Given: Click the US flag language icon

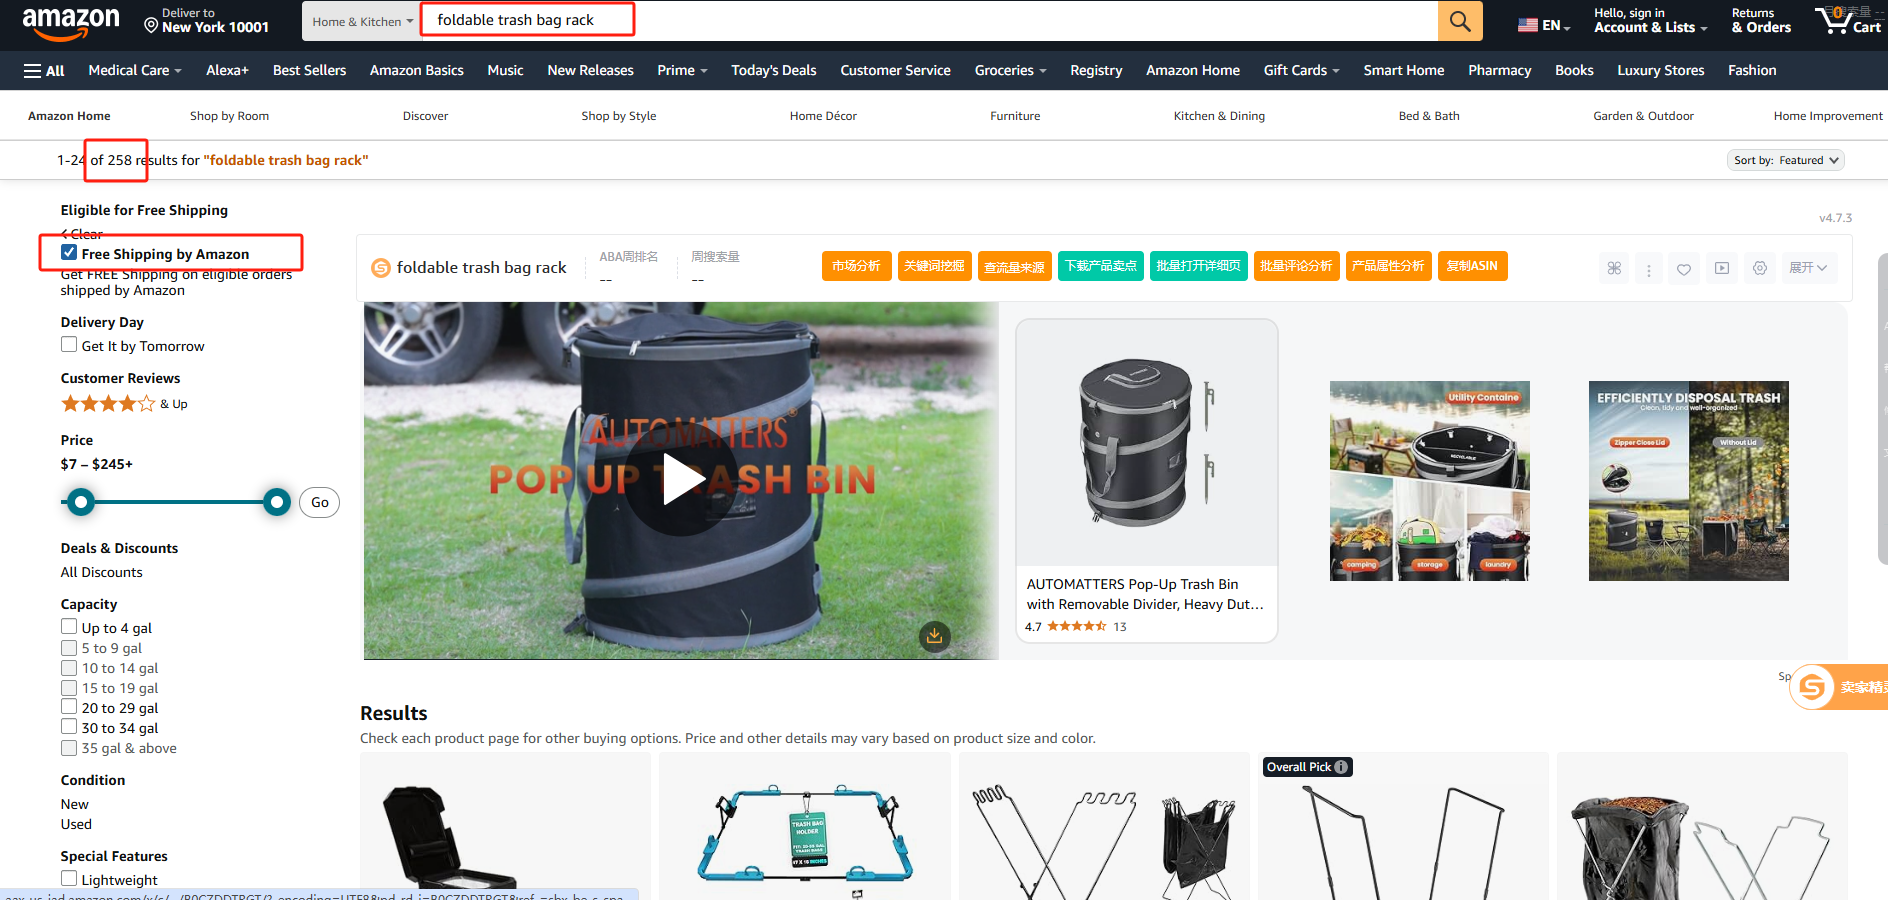Looking at the screenshot, I should tap(1528, 25).
